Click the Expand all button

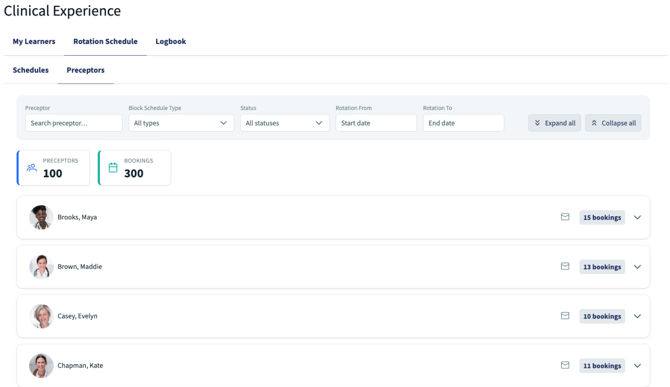[554, 123]
